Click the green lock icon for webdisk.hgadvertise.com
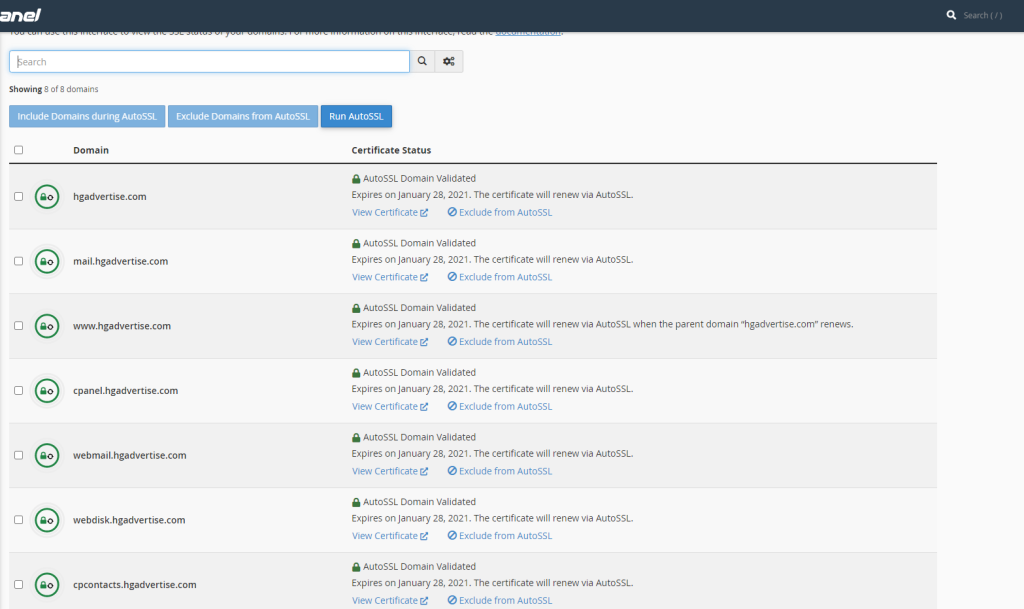Image resolution: width=1024 pixels, height=609 pixels. [x=46, y=520]
